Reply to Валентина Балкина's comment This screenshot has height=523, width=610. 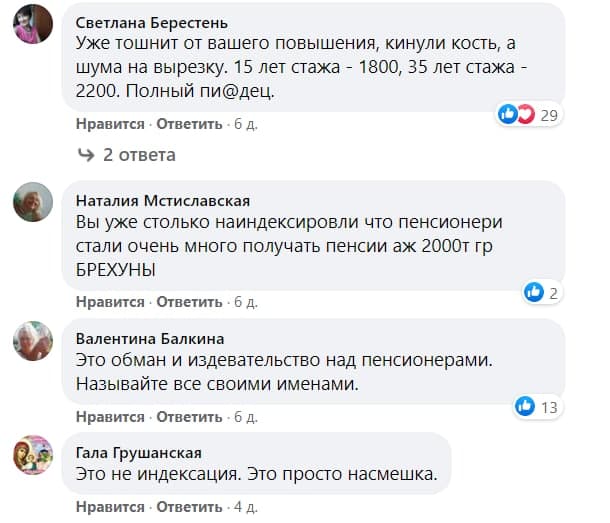pyautogui.click(x=189, y=415)
